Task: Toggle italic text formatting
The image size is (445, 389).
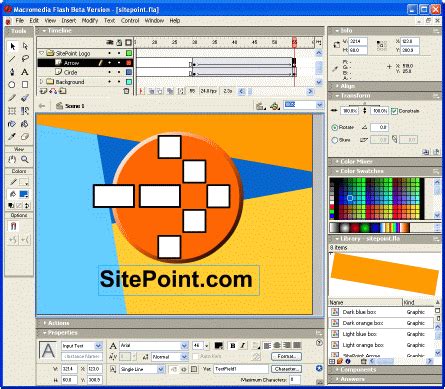Action: [242, 346]
